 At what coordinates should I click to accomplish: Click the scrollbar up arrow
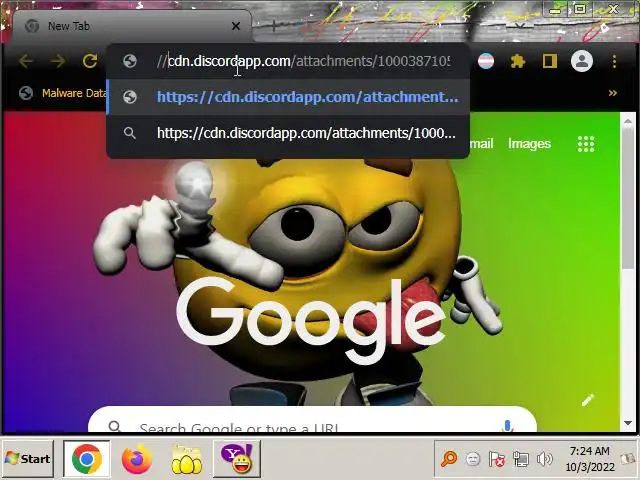pyautogui.click(x=628, y=122)
